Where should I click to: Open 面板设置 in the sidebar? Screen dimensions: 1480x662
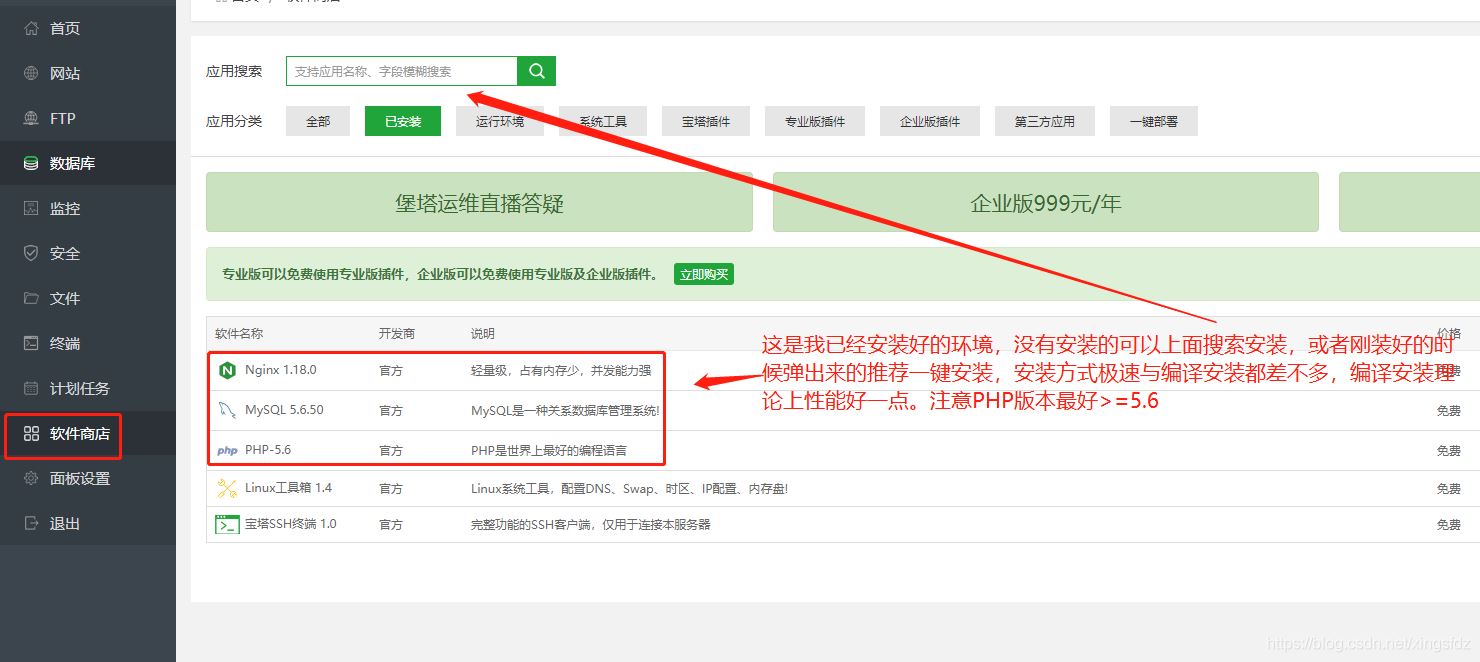click(x=79, y=478)
